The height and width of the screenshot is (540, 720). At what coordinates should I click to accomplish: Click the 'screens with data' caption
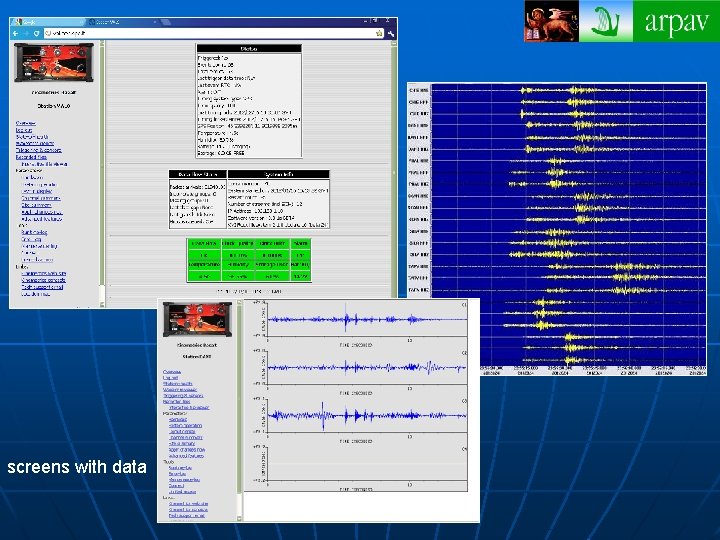[x=77, y=467]
